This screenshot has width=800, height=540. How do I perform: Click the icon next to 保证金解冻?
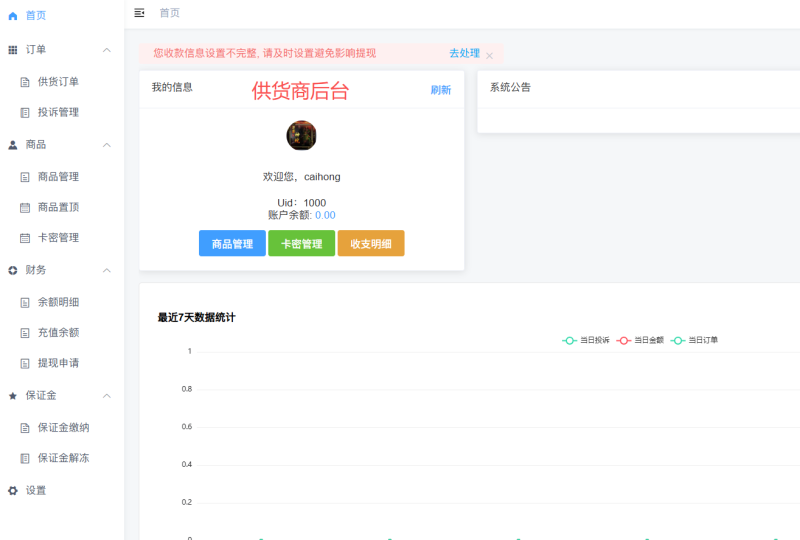click(24, 458)
